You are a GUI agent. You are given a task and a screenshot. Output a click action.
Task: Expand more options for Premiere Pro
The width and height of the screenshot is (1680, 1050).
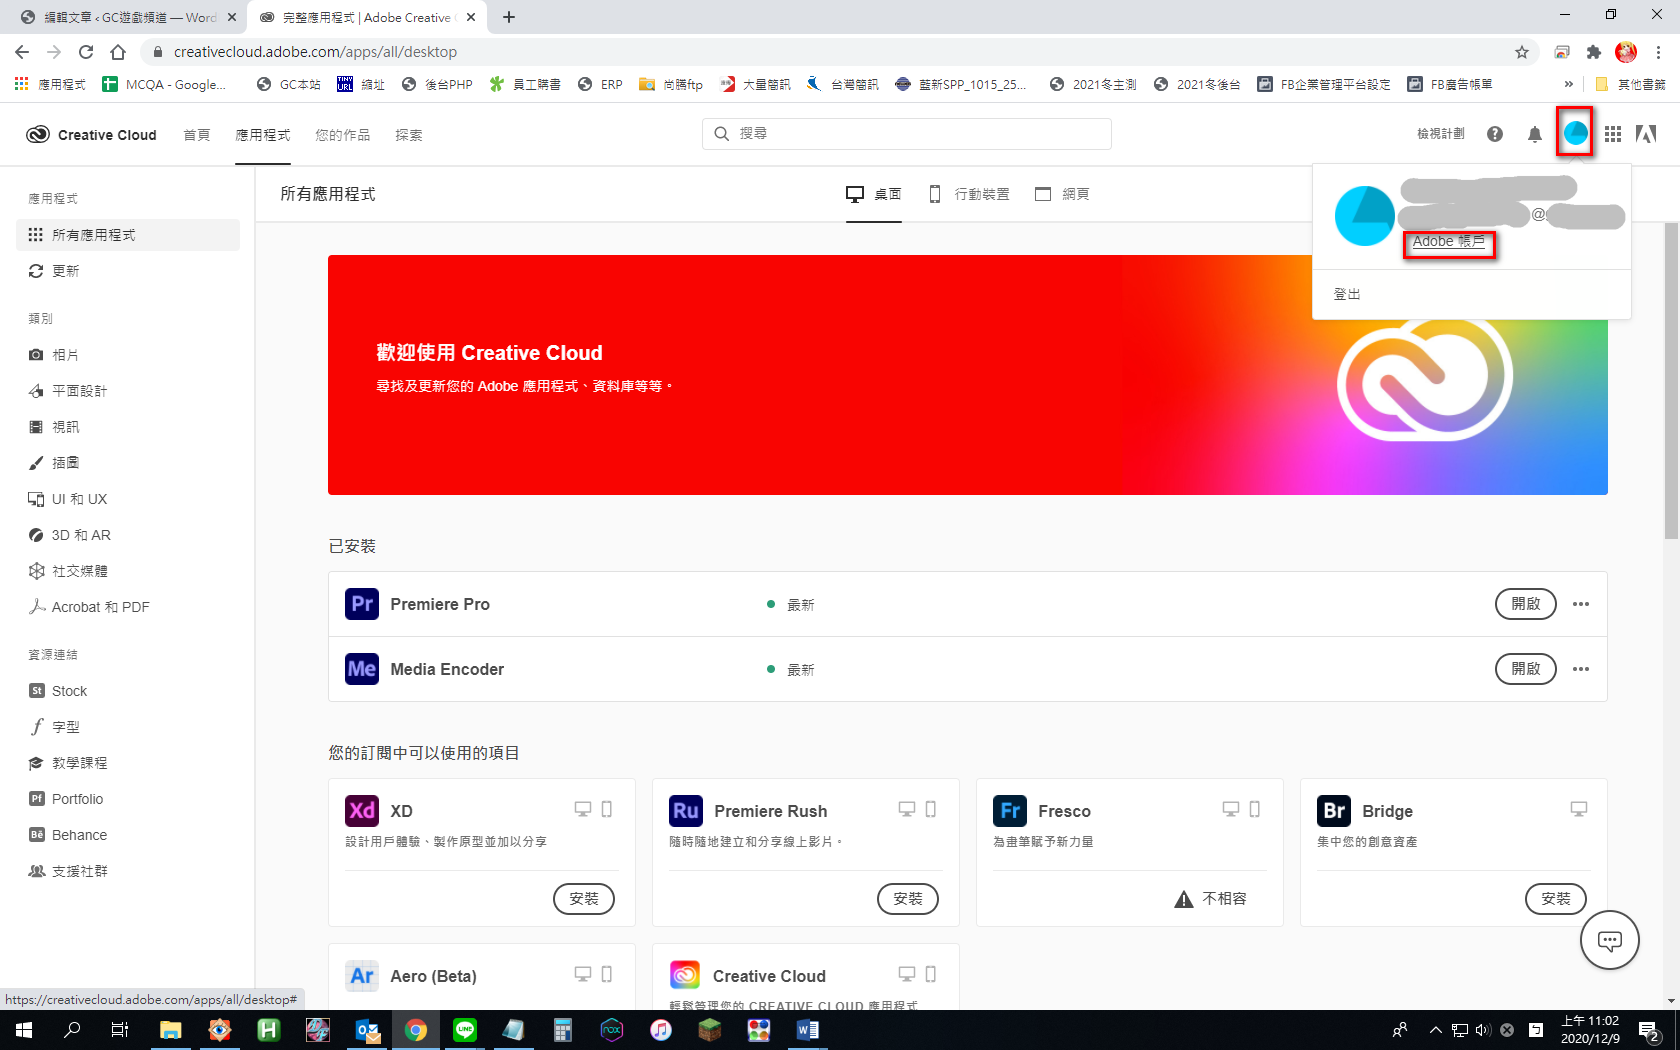tap(1581, 604)
